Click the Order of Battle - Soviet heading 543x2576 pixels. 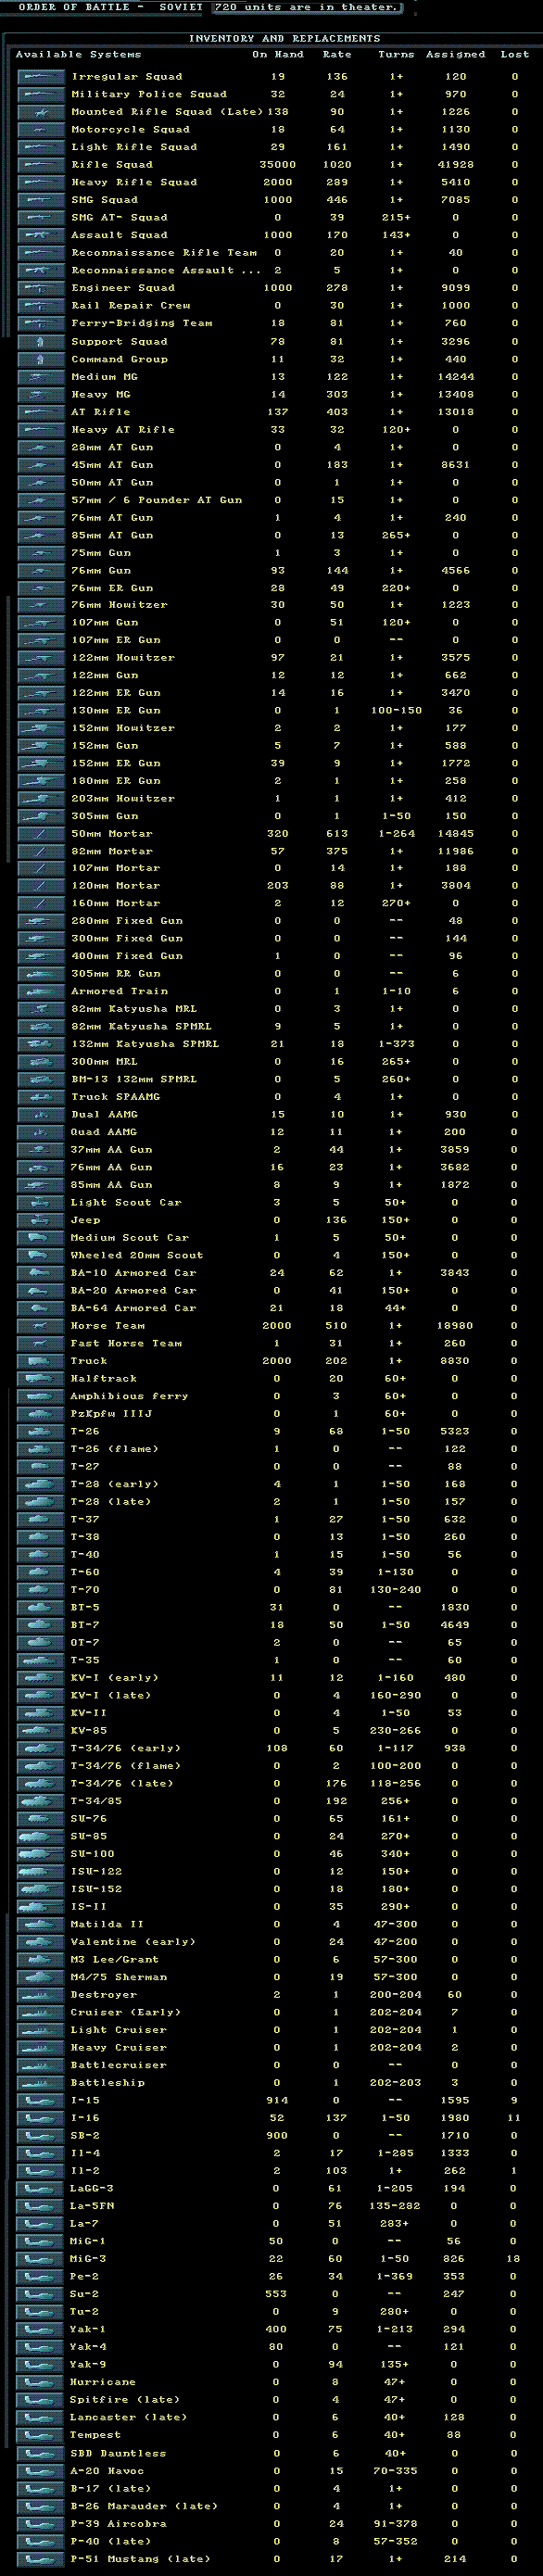(x=110, y=7)
